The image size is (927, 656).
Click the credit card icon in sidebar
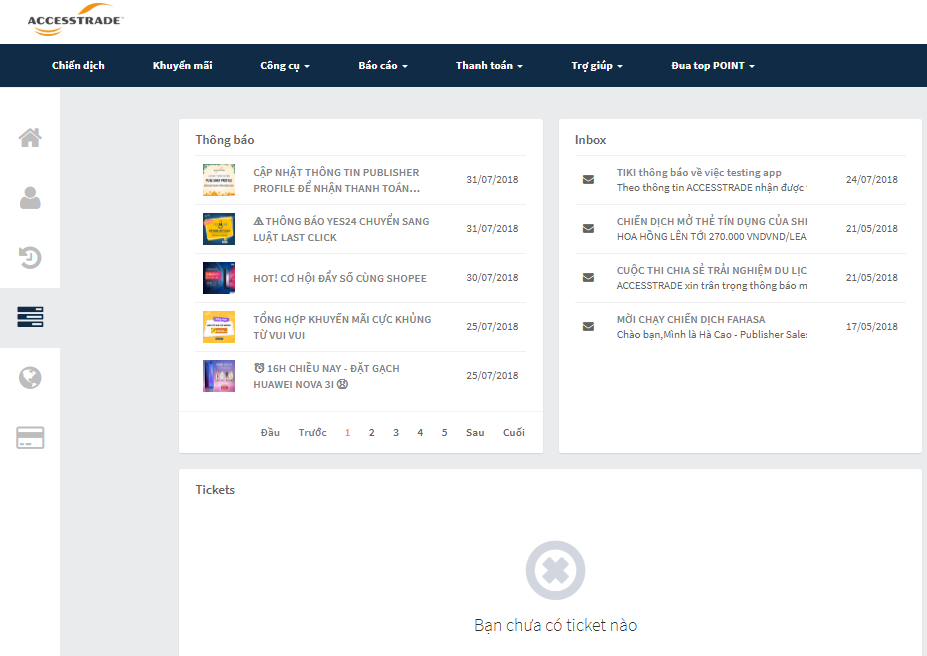(x=30, y=438)
